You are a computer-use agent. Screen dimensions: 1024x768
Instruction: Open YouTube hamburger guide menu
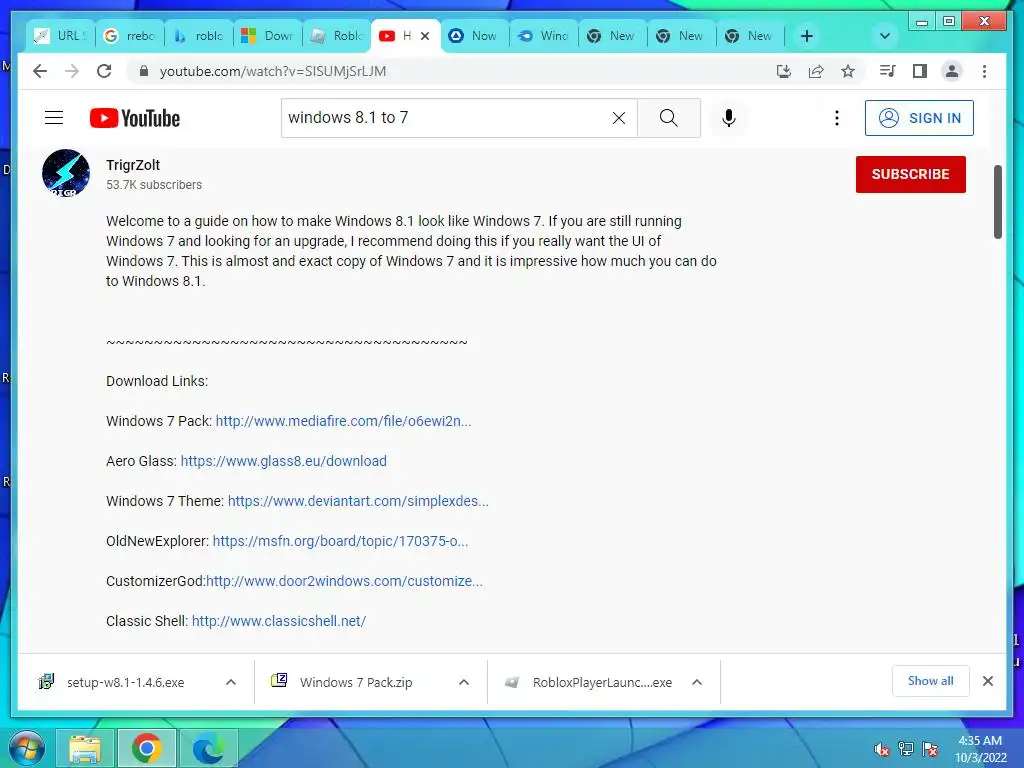coord(54,118)
